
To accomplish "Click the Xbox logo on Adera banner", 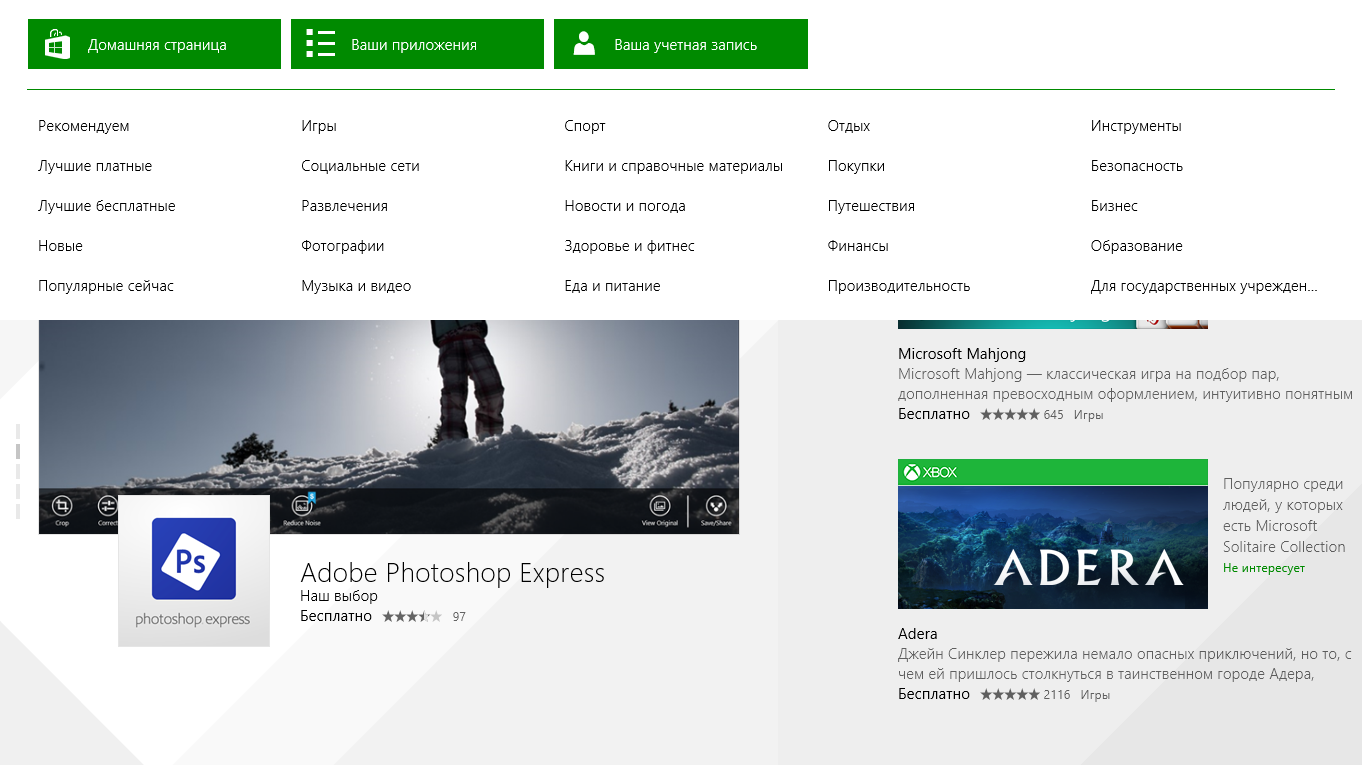I will [x=931, y=472].
